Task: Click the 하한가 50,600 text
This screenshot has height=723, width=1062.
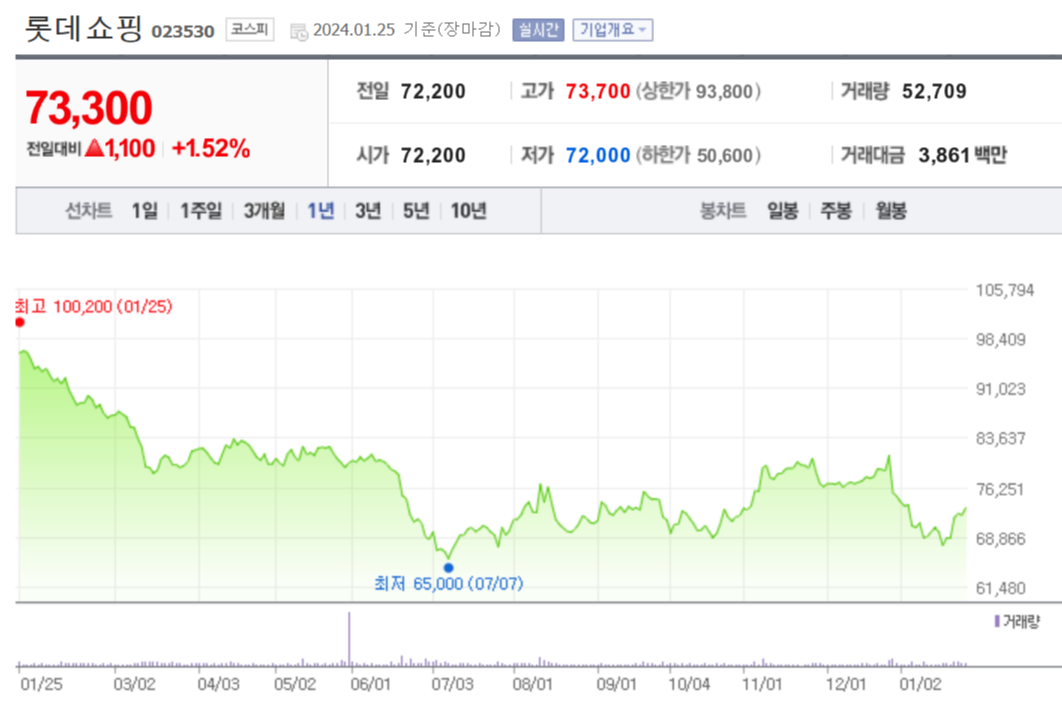Action: click(698, 156)
